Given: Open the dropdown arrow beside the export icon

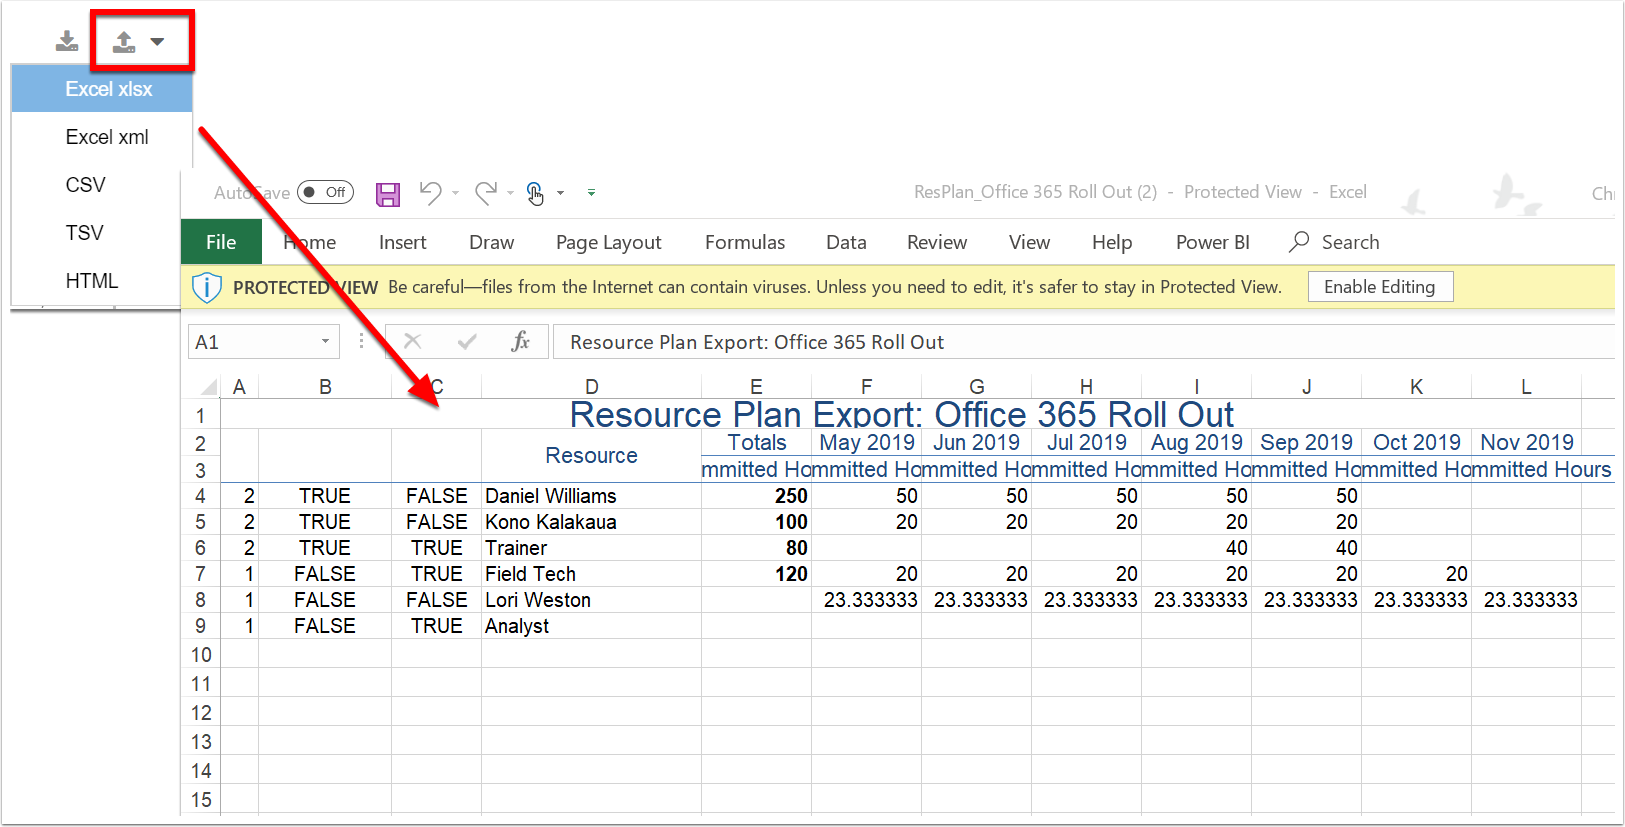Looking at the screenshot, I should (157, 42).
